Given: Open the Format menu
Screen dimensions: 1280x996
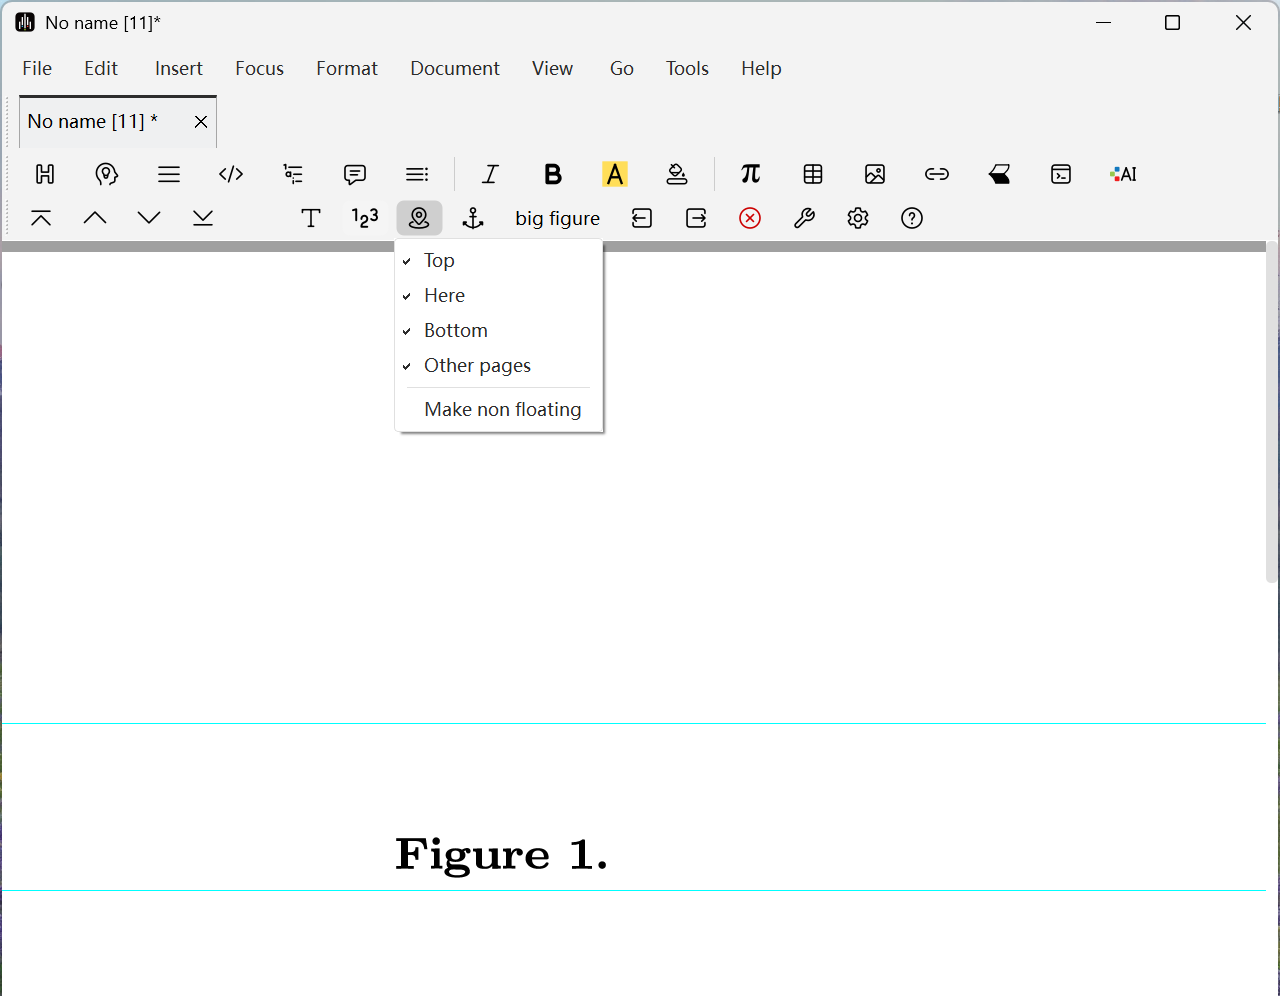Looking at the screenshot, I should click(347, 68).
